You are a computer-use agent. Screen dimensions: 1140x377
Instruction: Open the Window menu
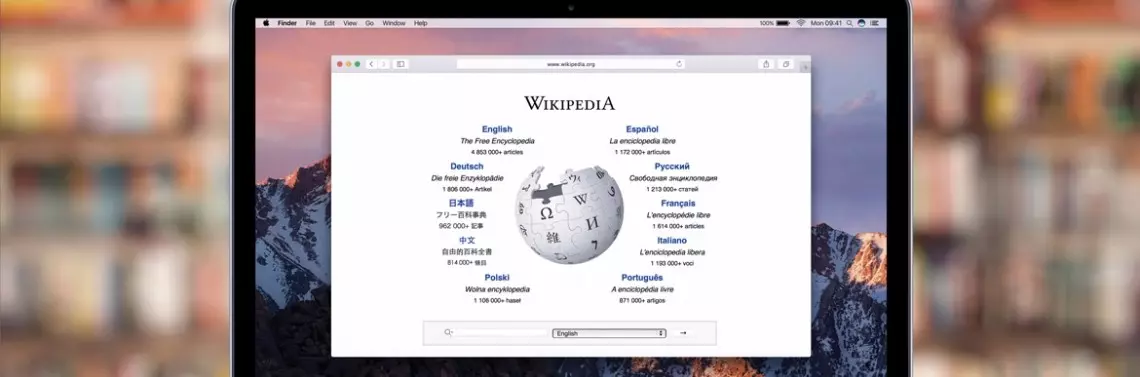(393, 23)
